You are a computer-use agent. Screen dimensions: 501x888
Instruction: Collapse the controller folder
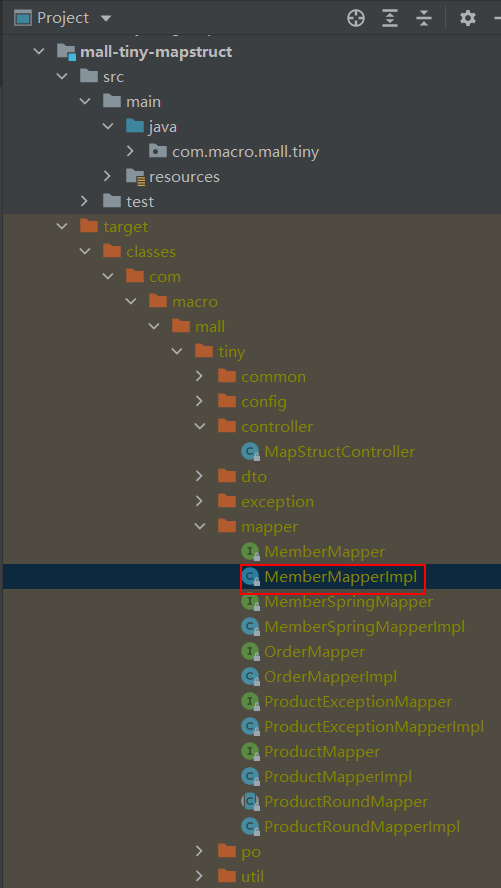199,426
